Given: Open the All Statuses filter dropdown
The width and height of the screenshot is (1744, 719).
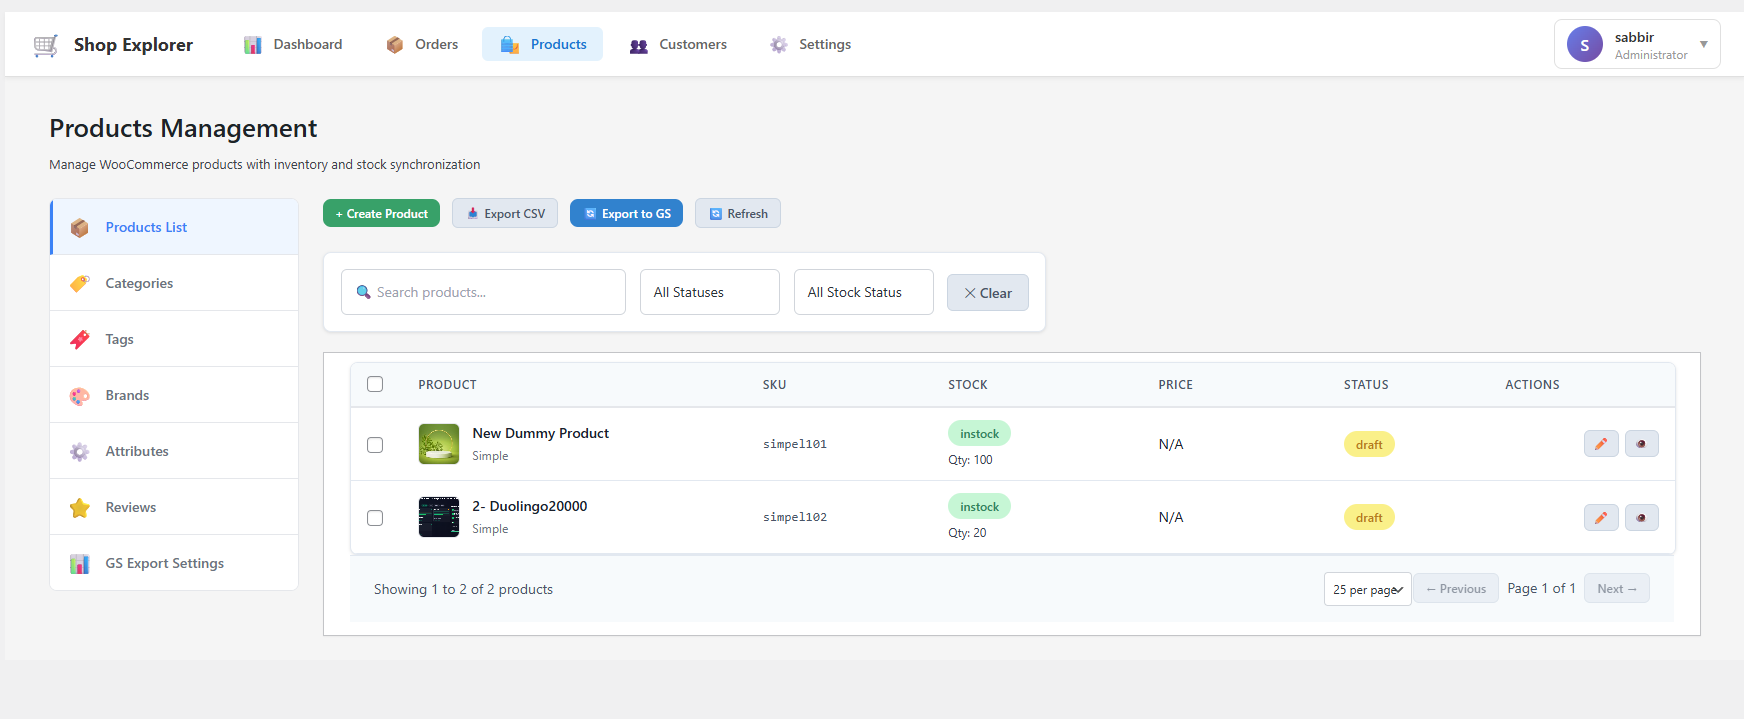Looking at the screenshot, I should (709, 293).
